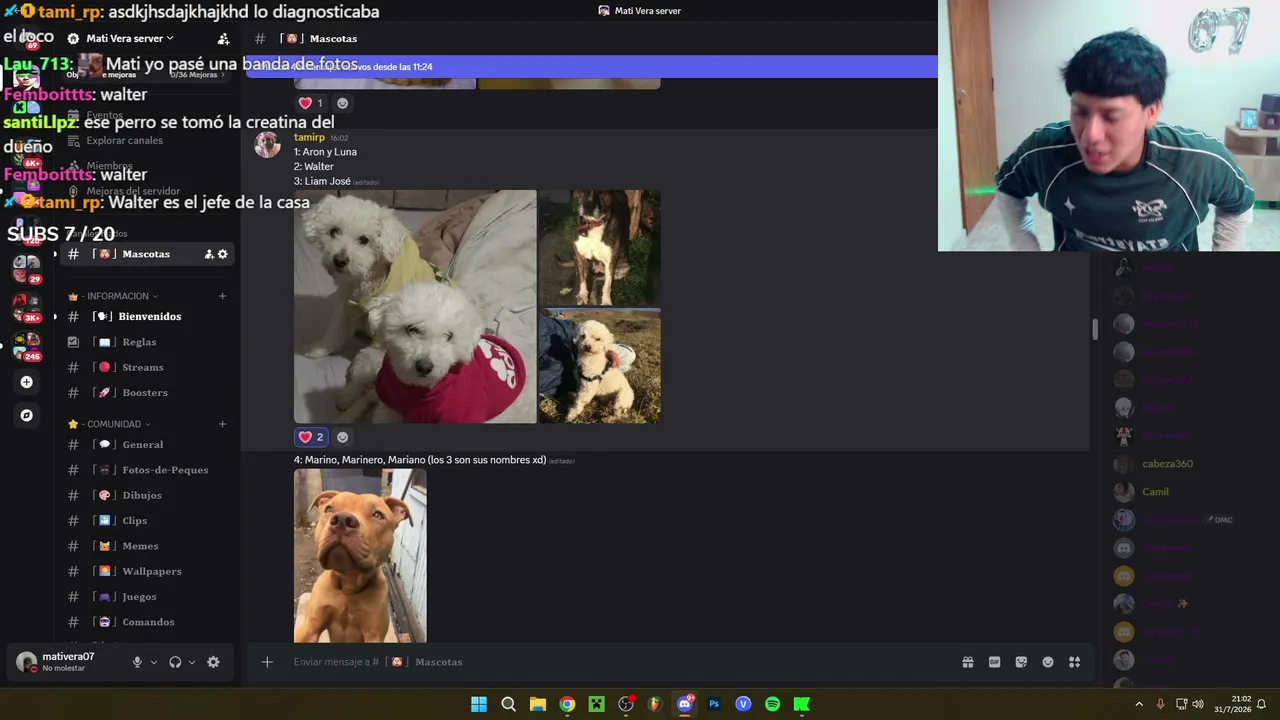This screenshot has height=720, width=1280.
Task: Add a channel to INFORMACION category
Action: click(222, 296)
